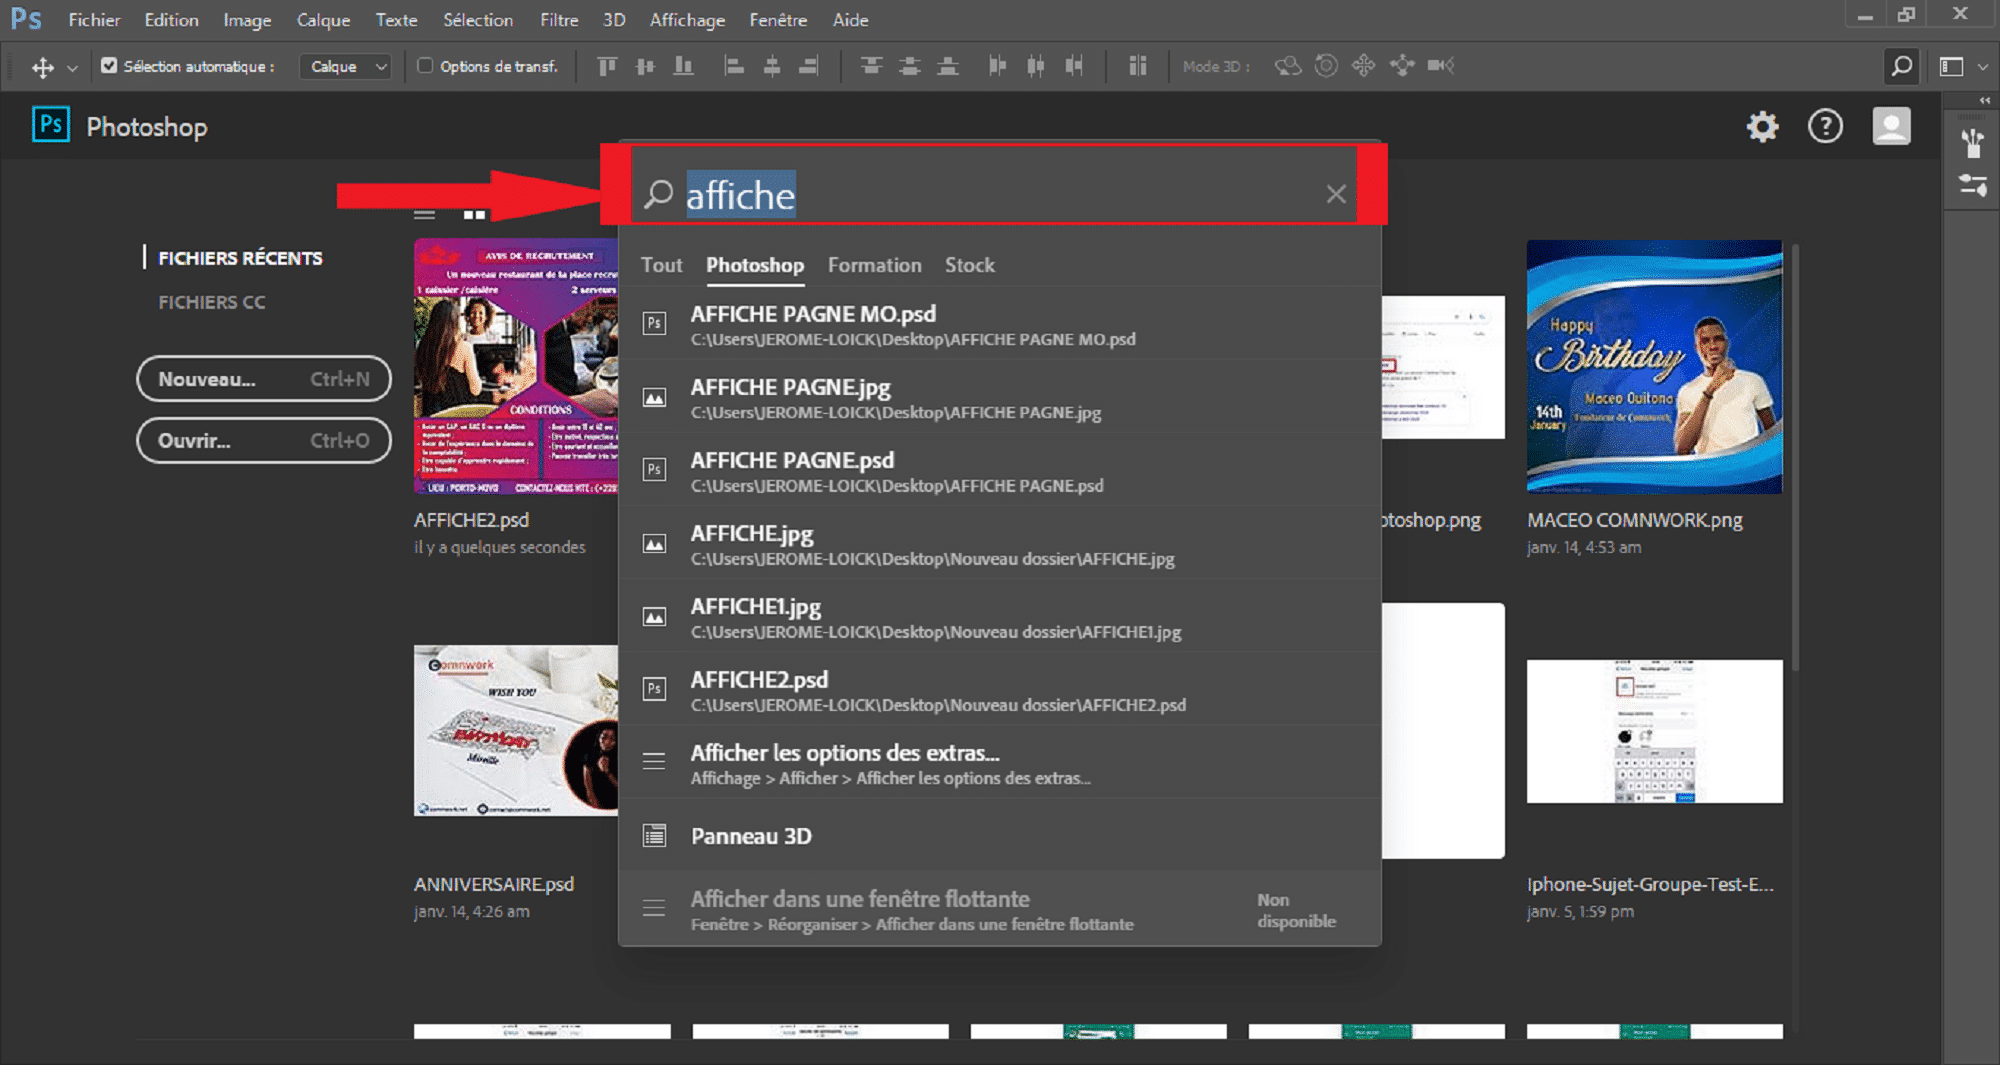Select FICHIERS CC in sidebar
Viewport: 2000px width, 1065px height.
(212, 302)
